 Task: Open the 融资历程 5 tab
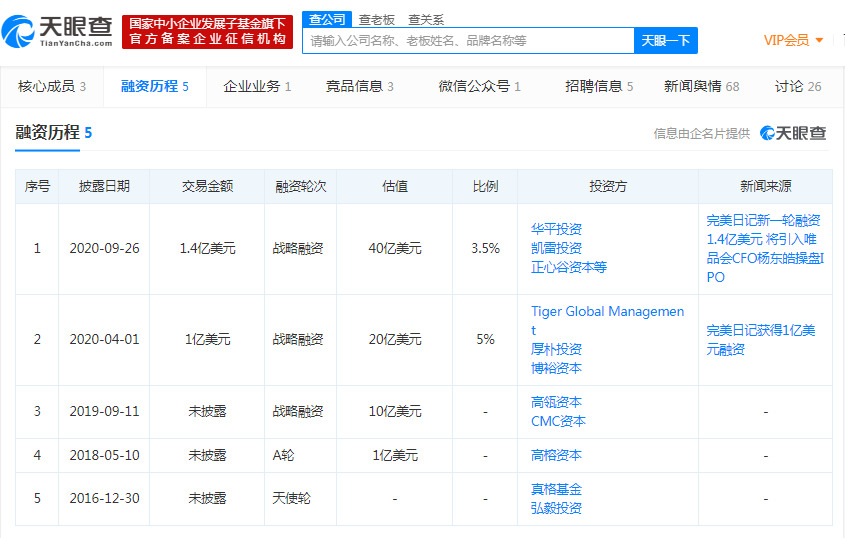(155, 86)
